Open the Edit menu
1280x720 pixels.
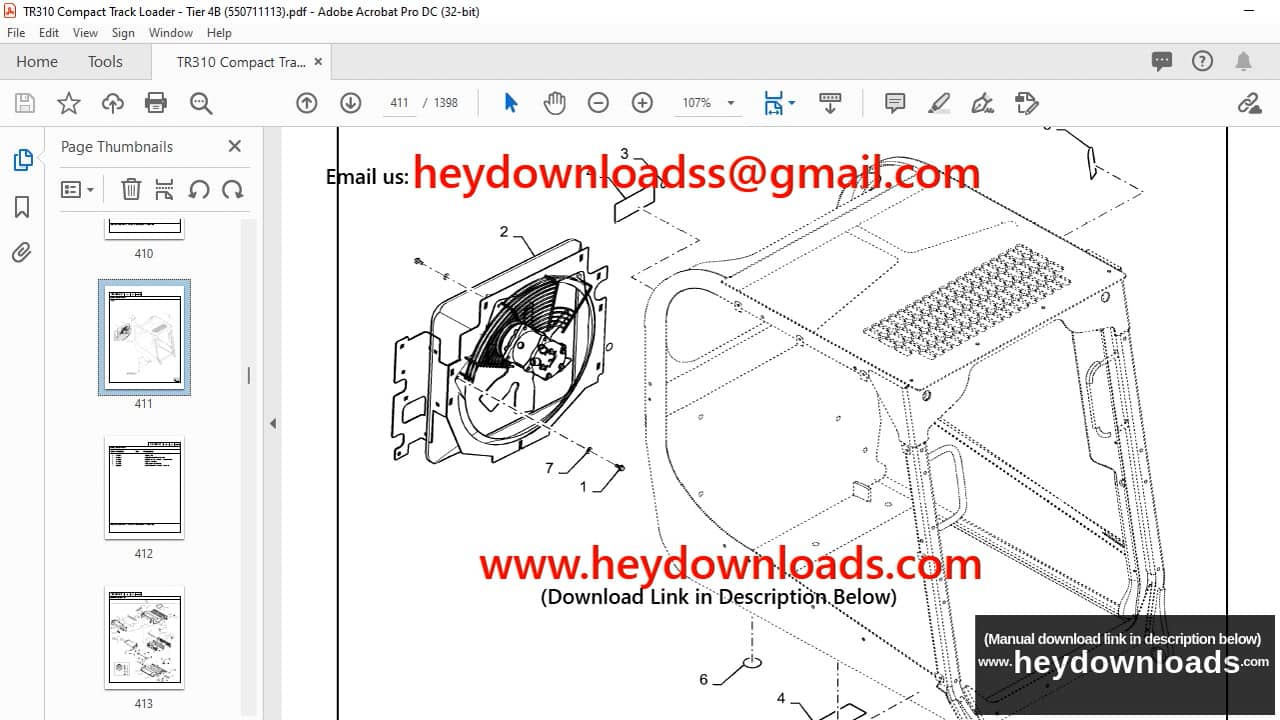coord(49,33)
